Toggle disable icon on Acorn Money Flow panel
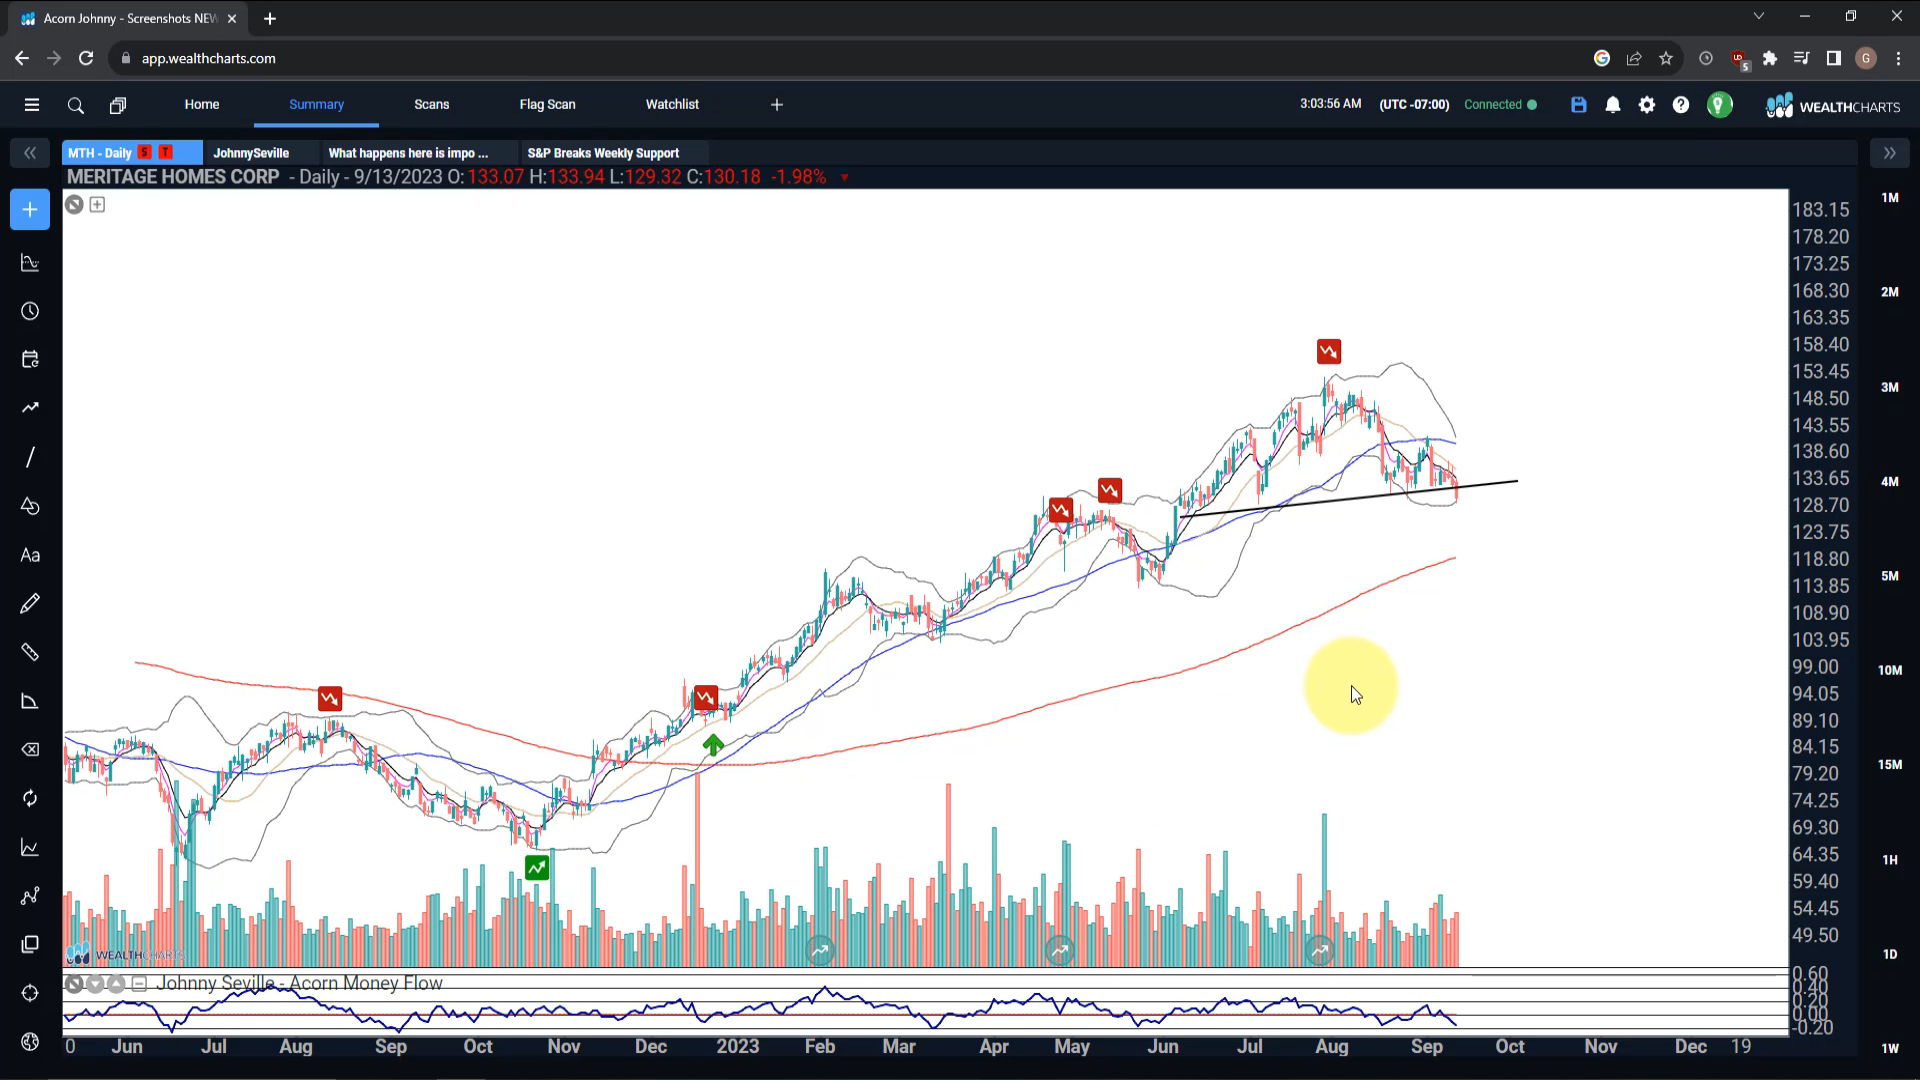1920x1080 pixels. click(74, 984)
